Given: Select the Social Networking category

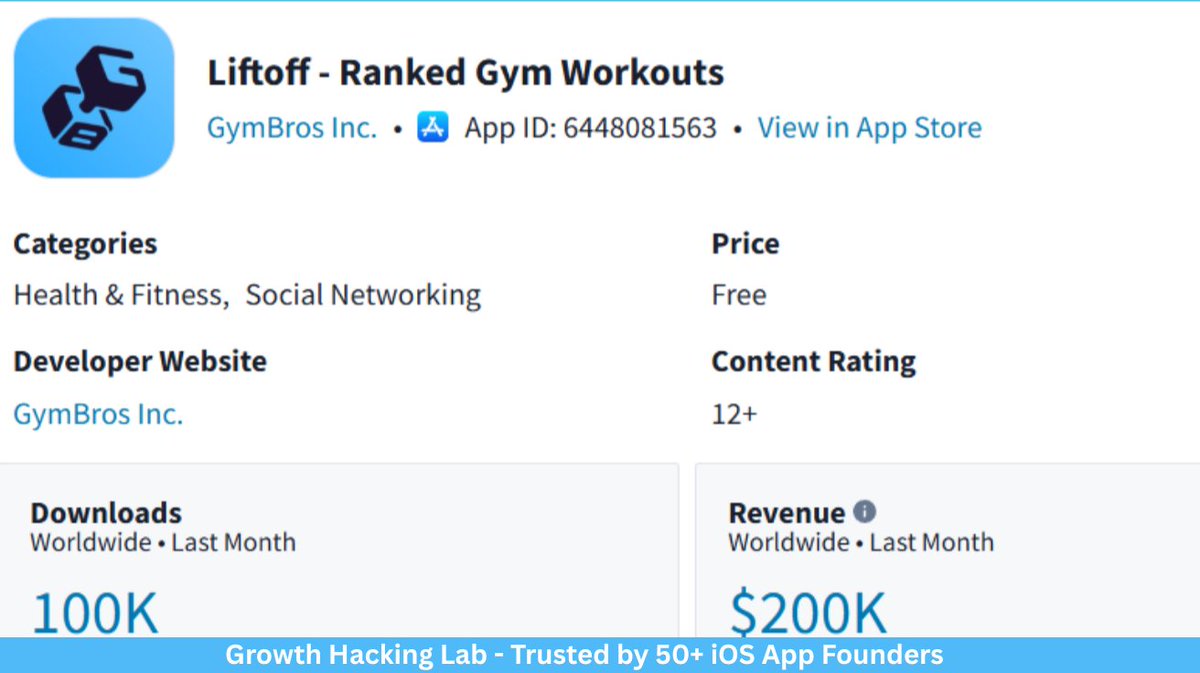Looking at the screenshot, I should pos(363,295).
